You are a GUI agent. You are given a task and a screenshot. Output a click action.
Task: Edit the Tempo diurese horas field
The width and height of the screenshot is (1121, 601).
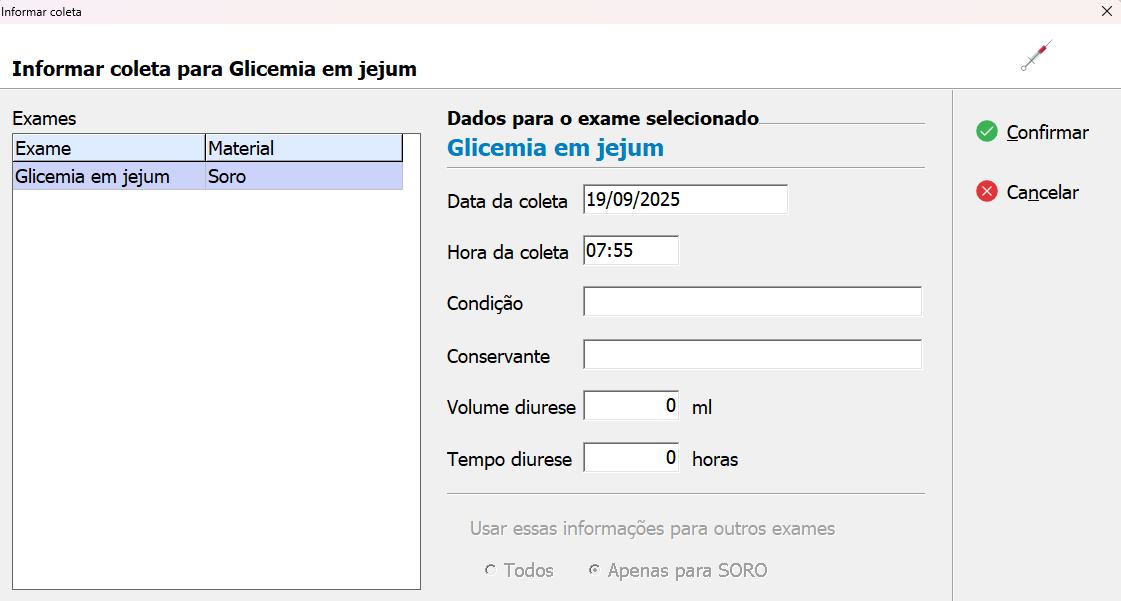tap(631, 457)
